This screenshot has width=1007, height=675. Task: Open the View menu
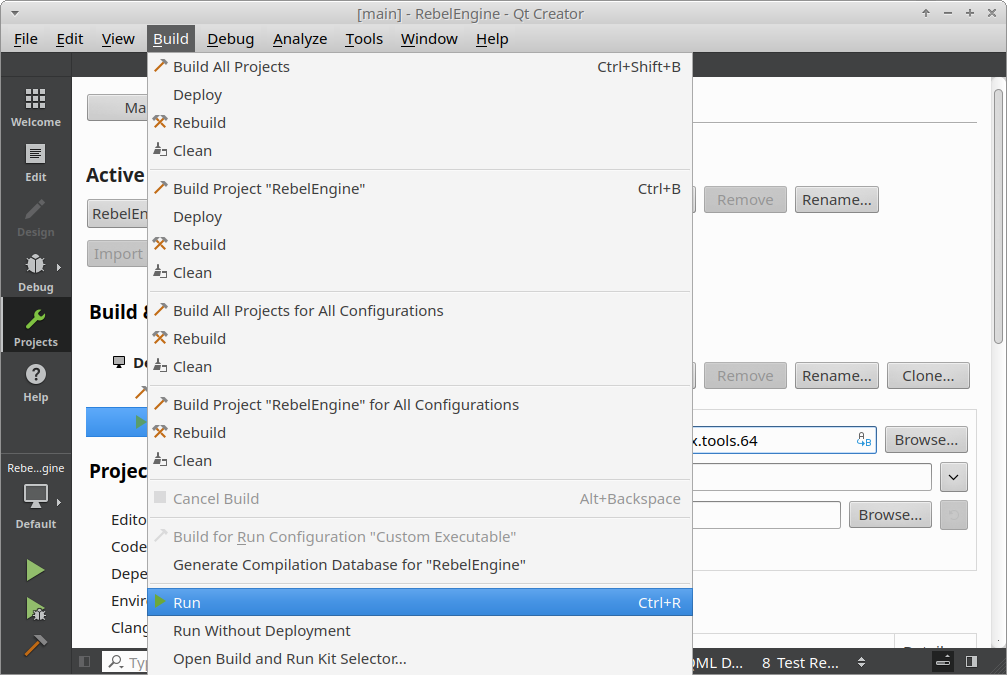(118, 39)
